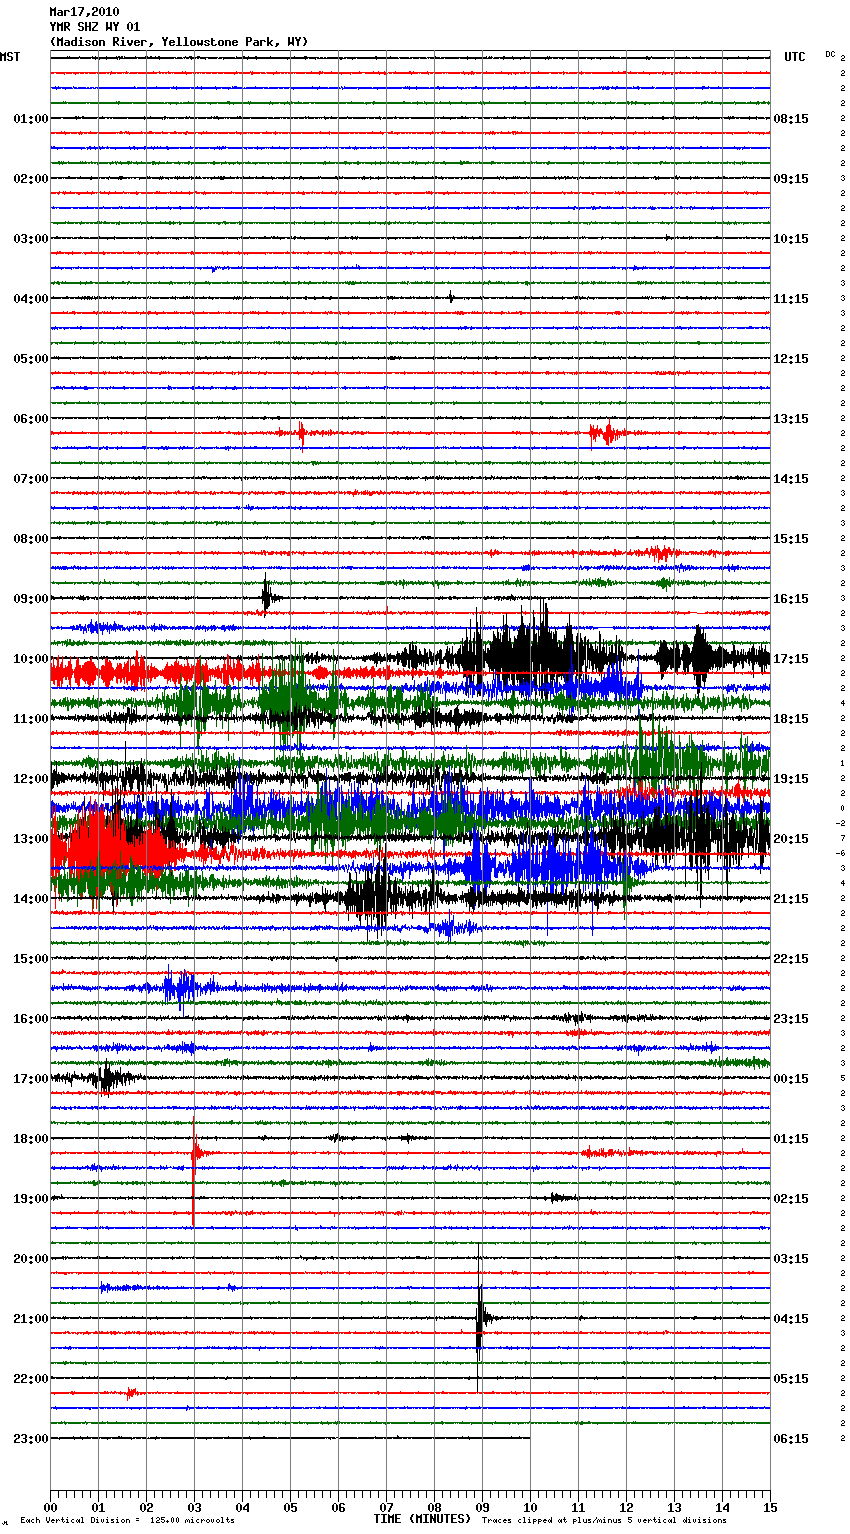Select the 15:00 MST time label
850x1534 pixels.
tap(30, 959)
